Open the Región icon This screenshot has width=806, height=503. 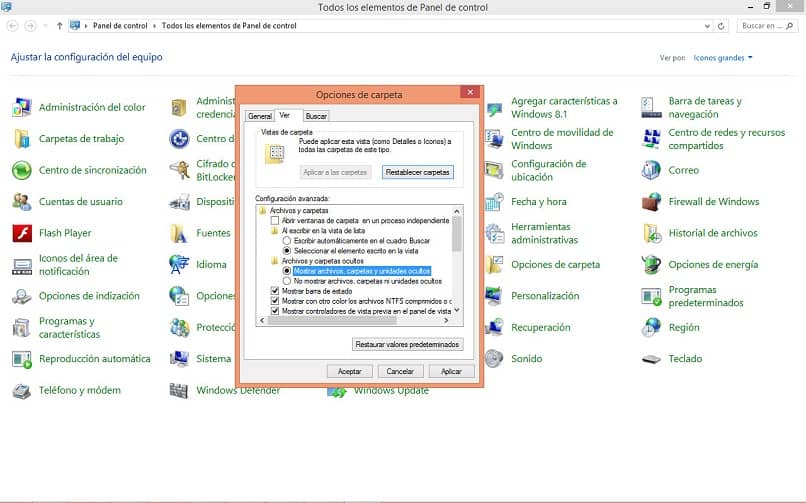(x=651, y=327)
